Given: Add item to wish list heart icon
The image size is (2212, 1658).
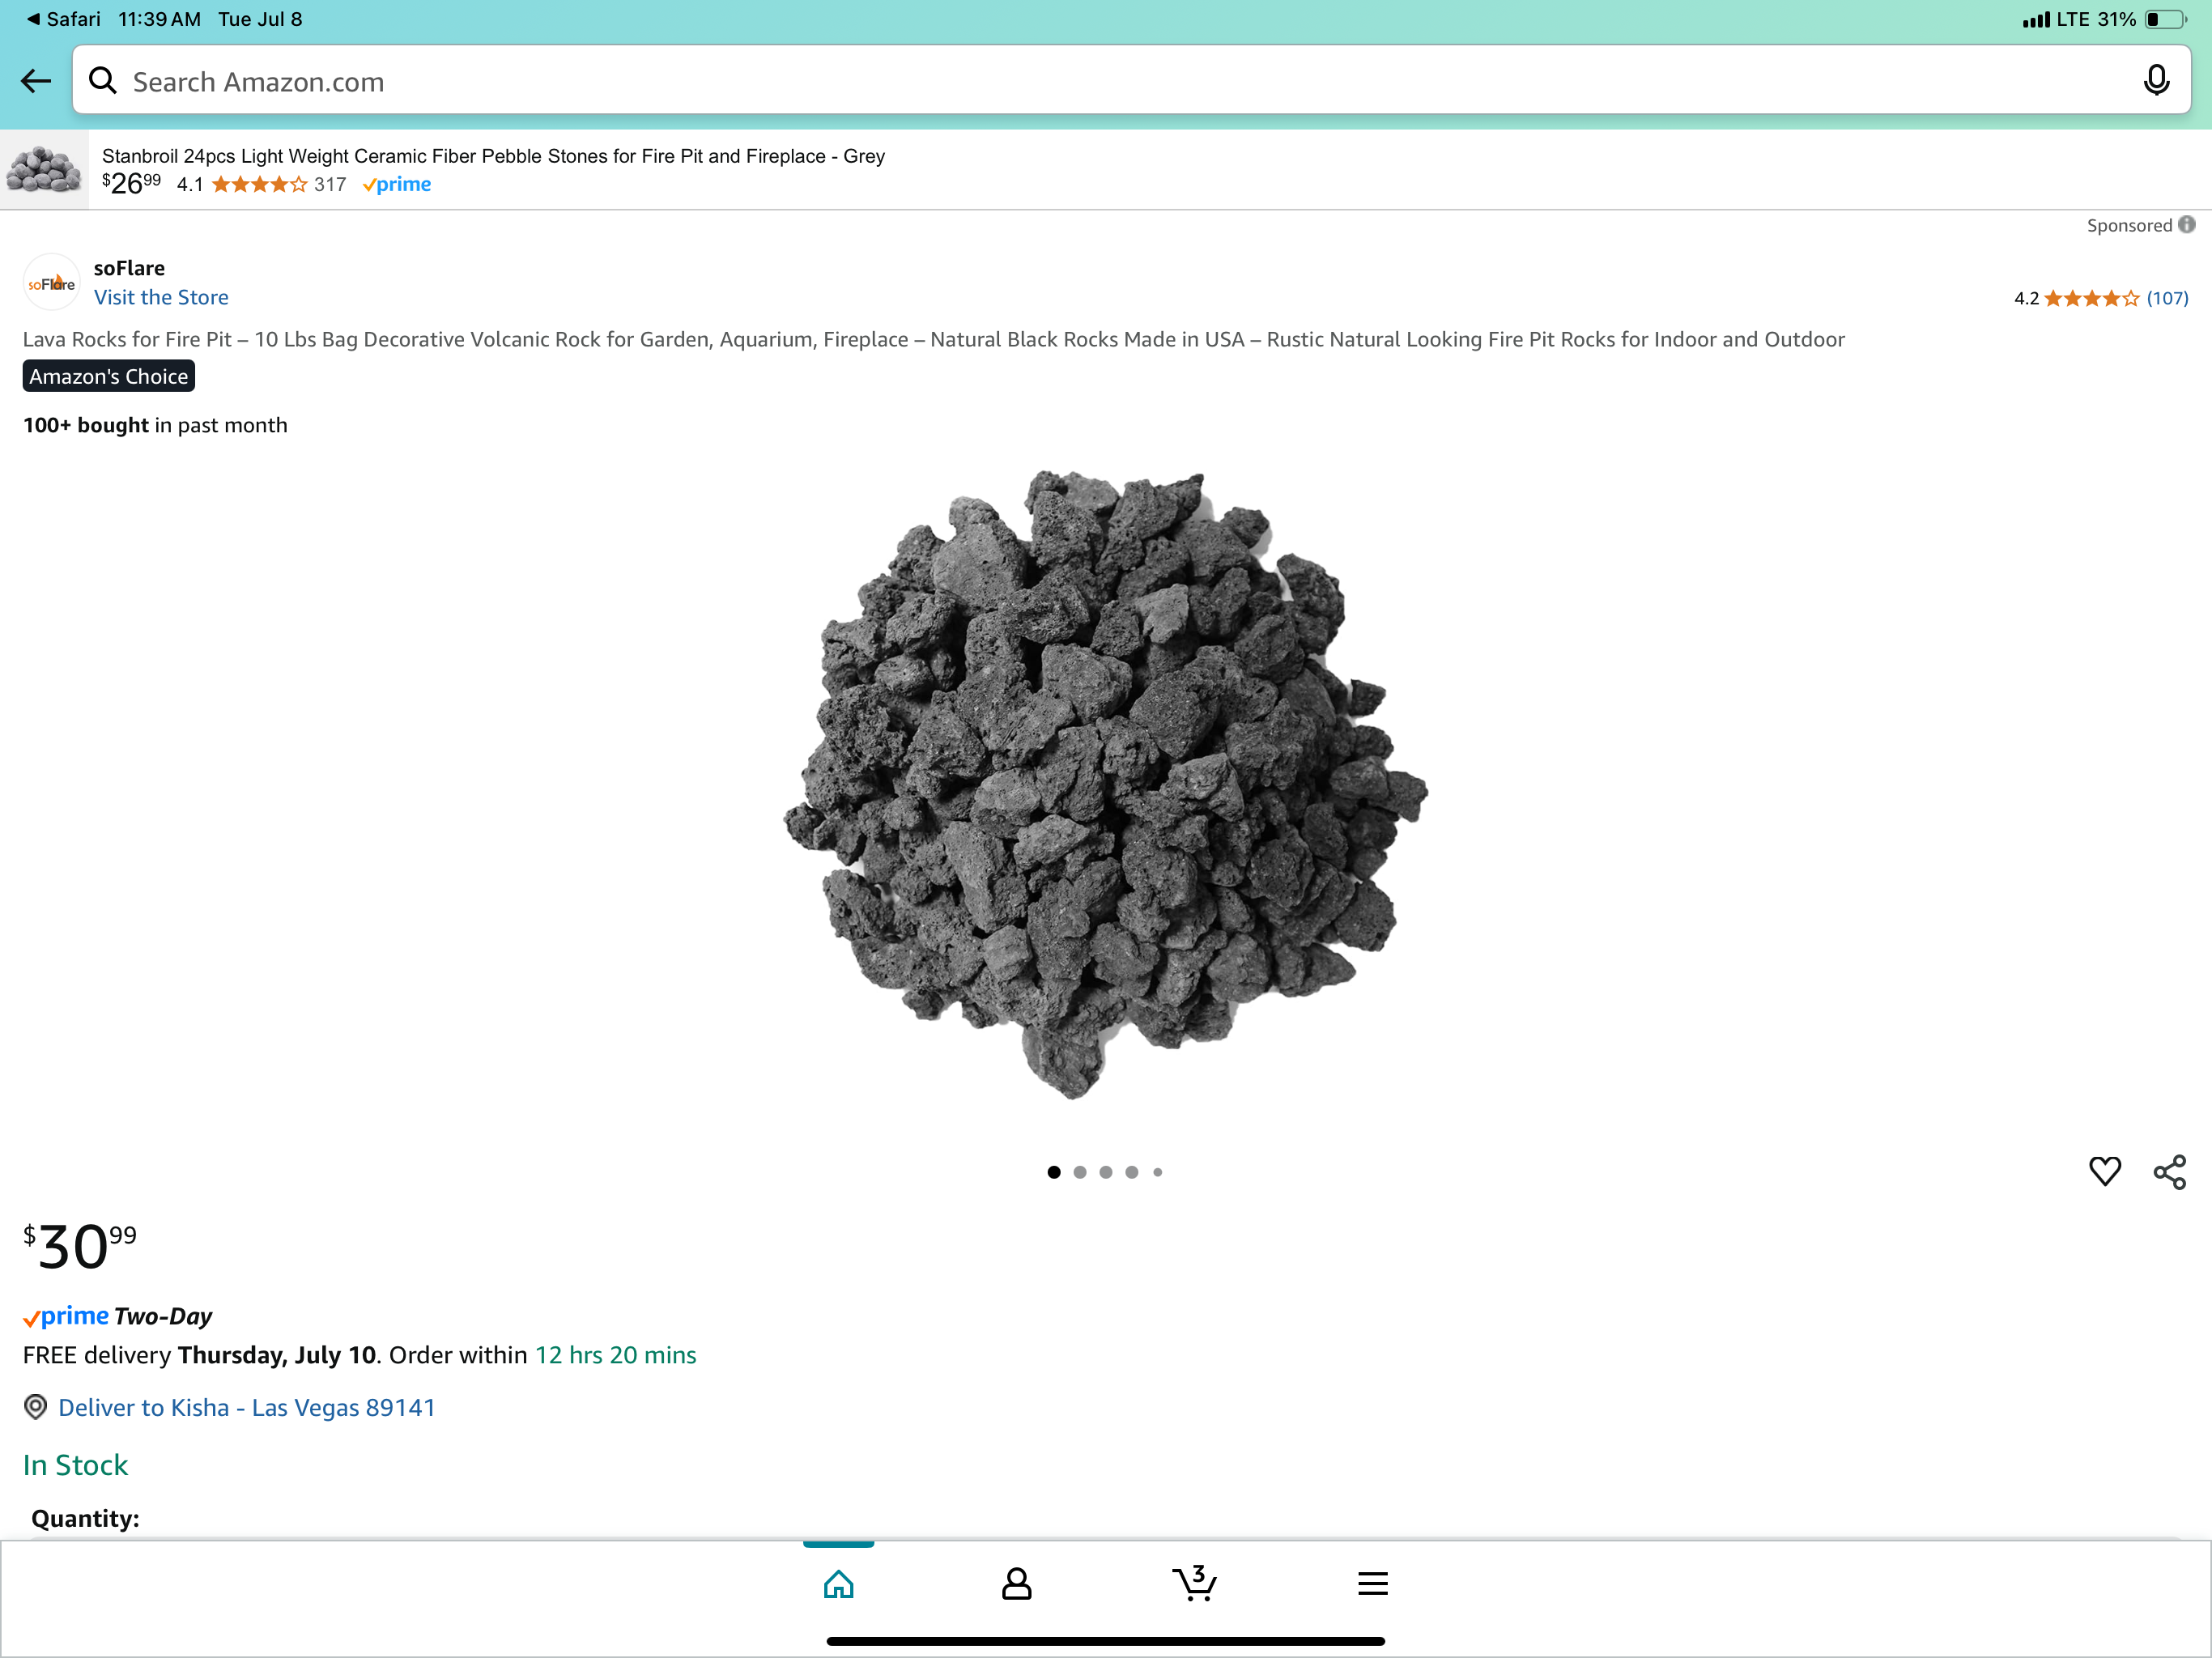Looking at the screenshot, I should pyautogui.click(x=2104, y=1171).
